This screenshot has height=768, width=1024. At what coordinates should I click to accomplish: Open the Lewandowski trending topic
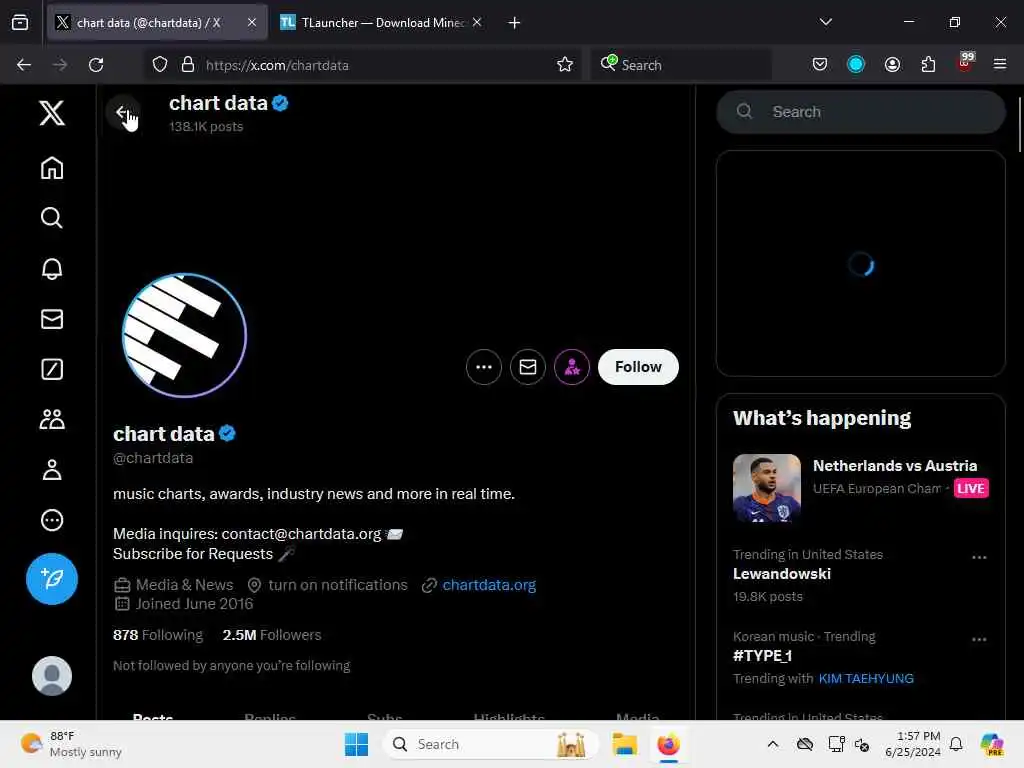[782, 574]
